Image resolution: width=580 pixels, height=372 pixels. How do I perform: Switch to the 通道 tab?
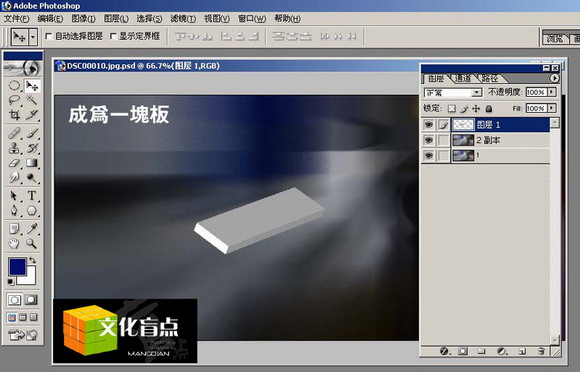pyautogui.click(x=463, y=78)
